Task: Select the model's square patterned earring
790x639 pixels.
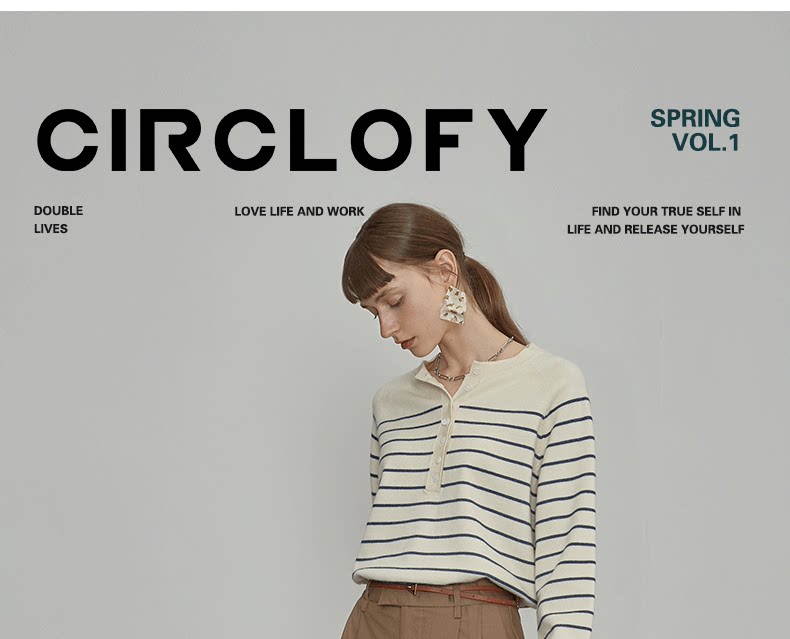Action: click(453, 304)
